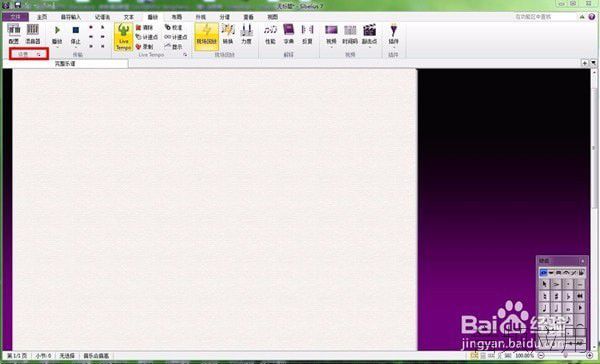The height and width of the screenshot is (364, 600).
Task: Open the purple File (文件) tab
Action: point(15,17)
